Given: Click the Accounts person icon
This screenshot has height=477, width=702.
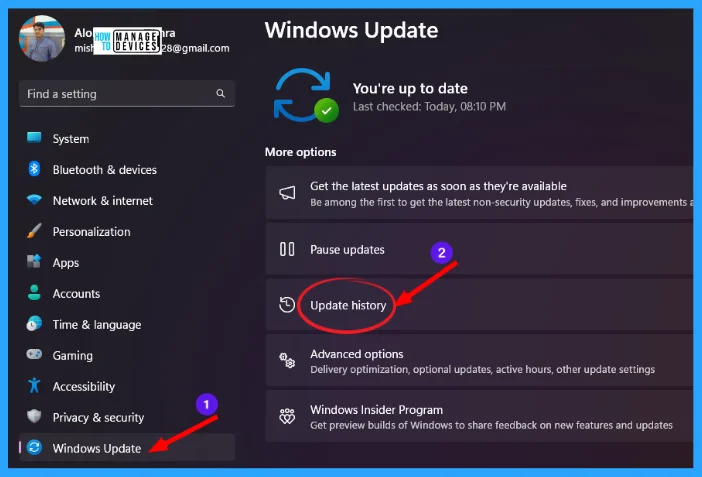Looking at the screenshot, I should coord(34,292).
